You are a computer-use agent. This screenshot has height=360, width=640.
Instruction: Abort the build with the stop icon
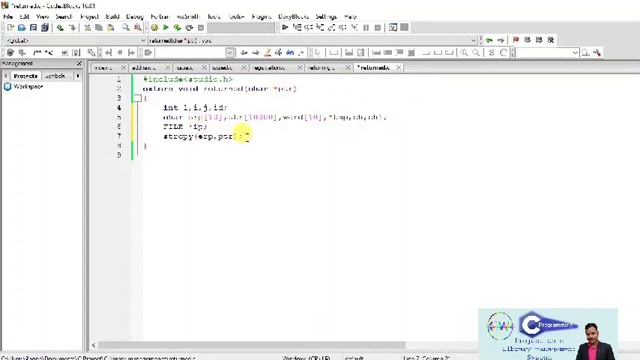point(201,27)
